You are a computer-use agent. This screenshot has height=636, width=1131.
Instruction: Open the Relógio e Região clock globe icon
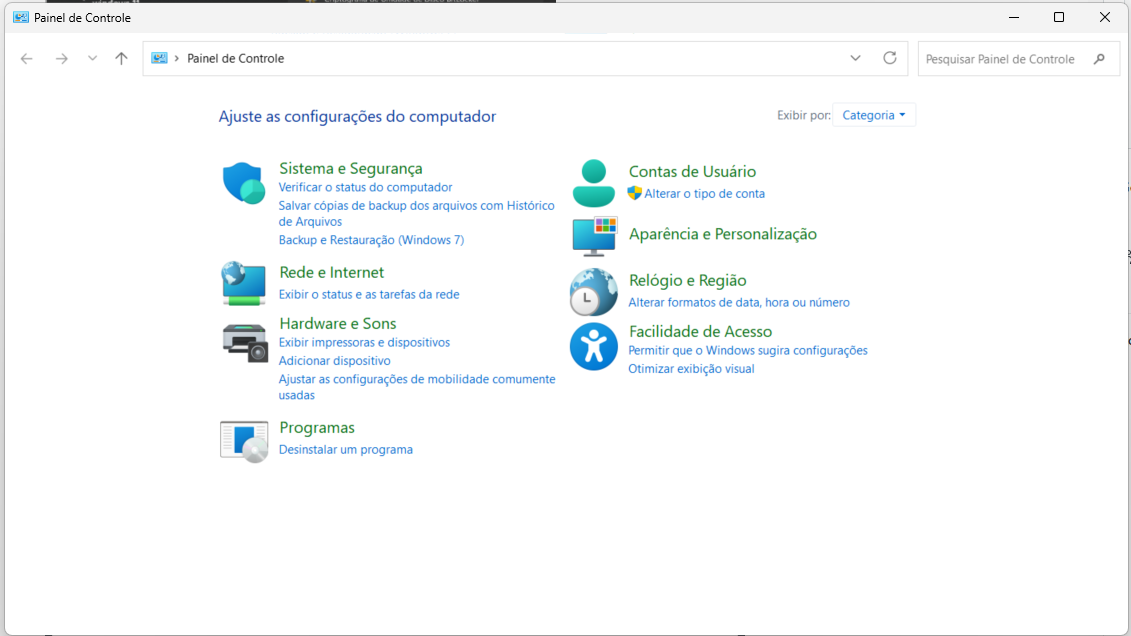pos(594,292)
